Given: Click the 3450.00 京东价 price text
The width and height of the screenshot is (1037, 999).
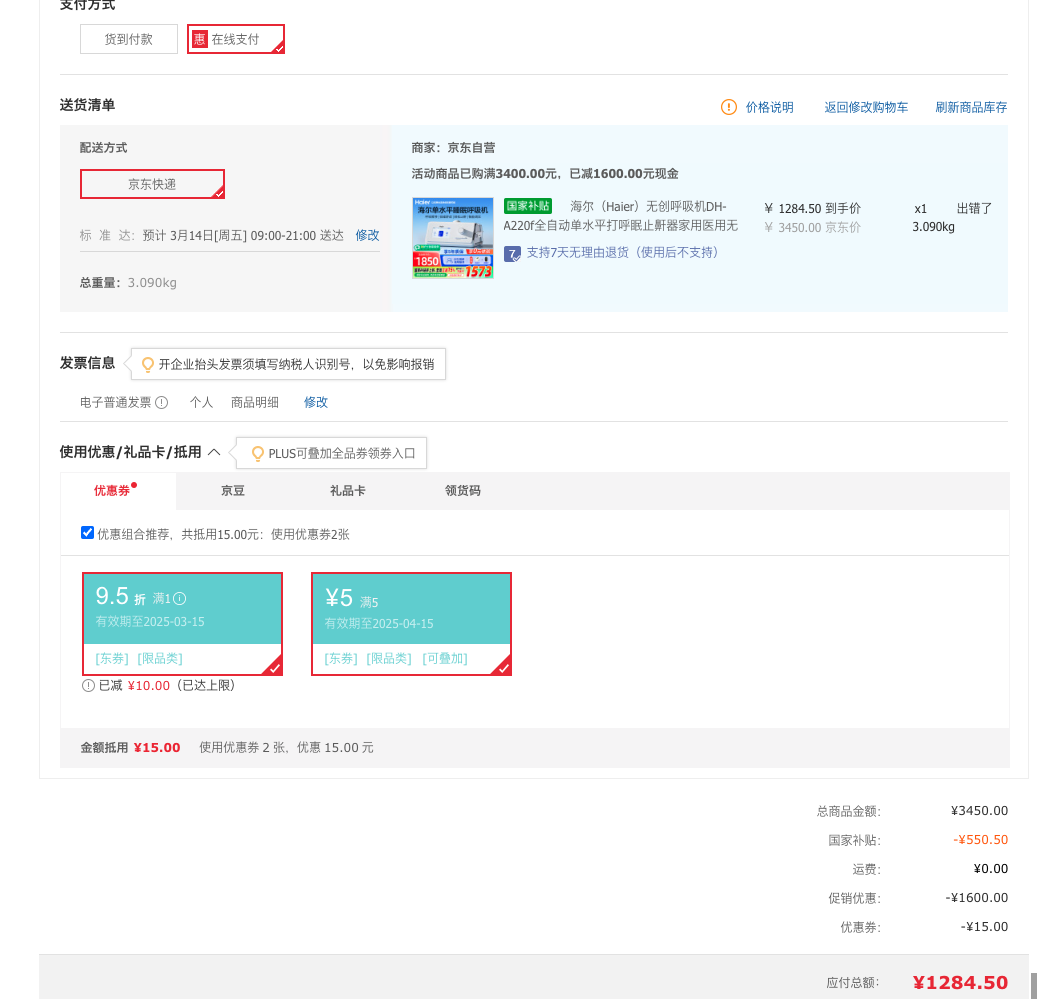Looking at the screenshot, I should pos(813,227).
